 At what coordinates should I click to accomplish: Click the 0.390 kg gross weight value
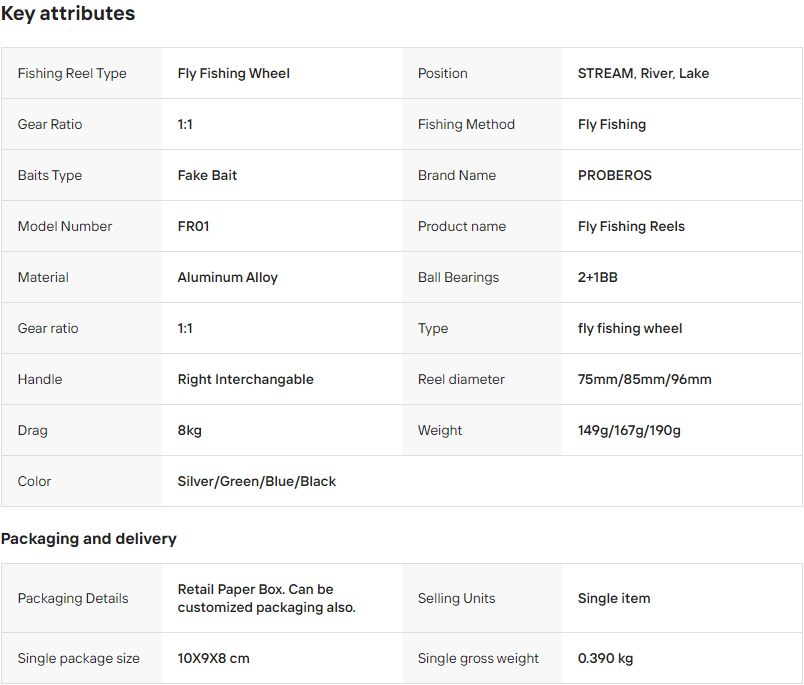(x=605, y=658)
